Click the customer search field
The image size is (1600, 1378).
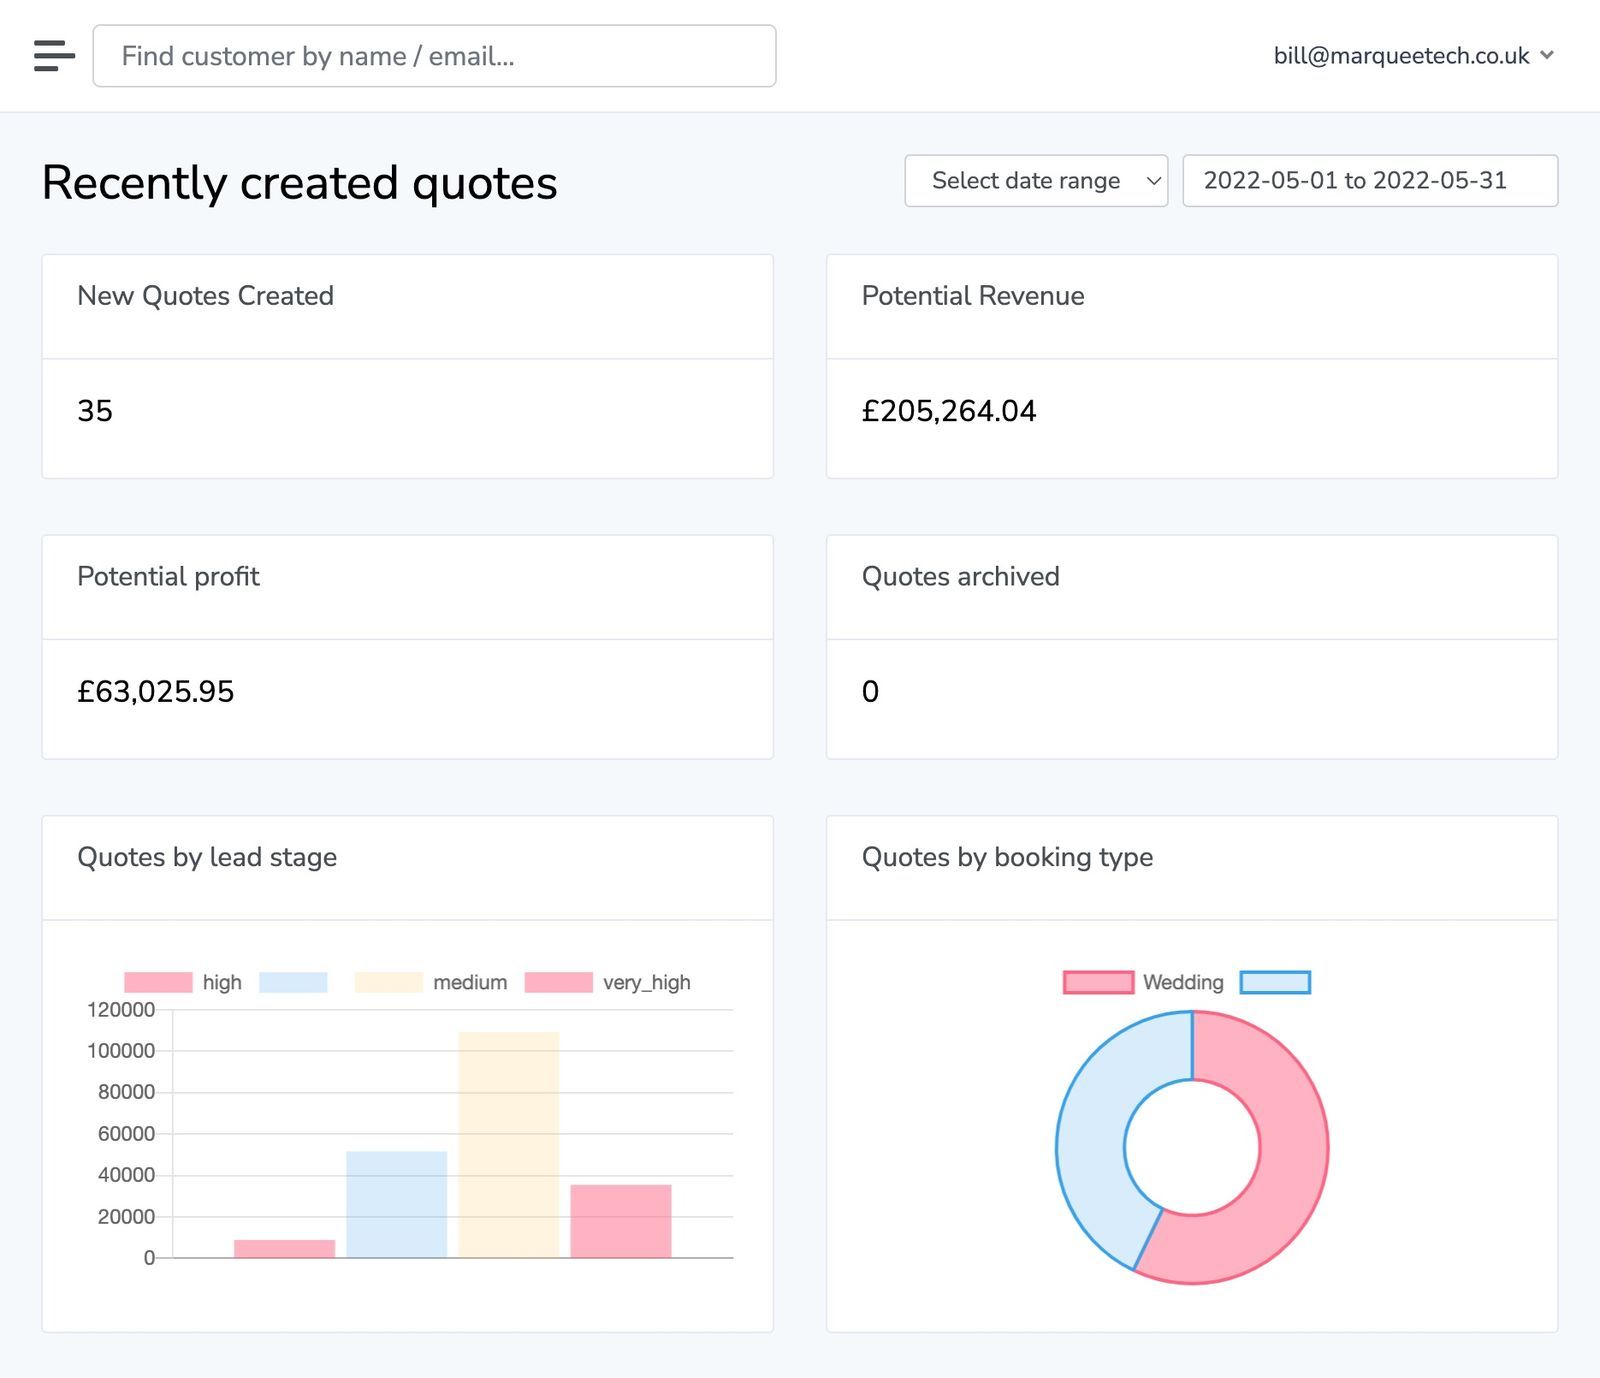coord(434,56)
